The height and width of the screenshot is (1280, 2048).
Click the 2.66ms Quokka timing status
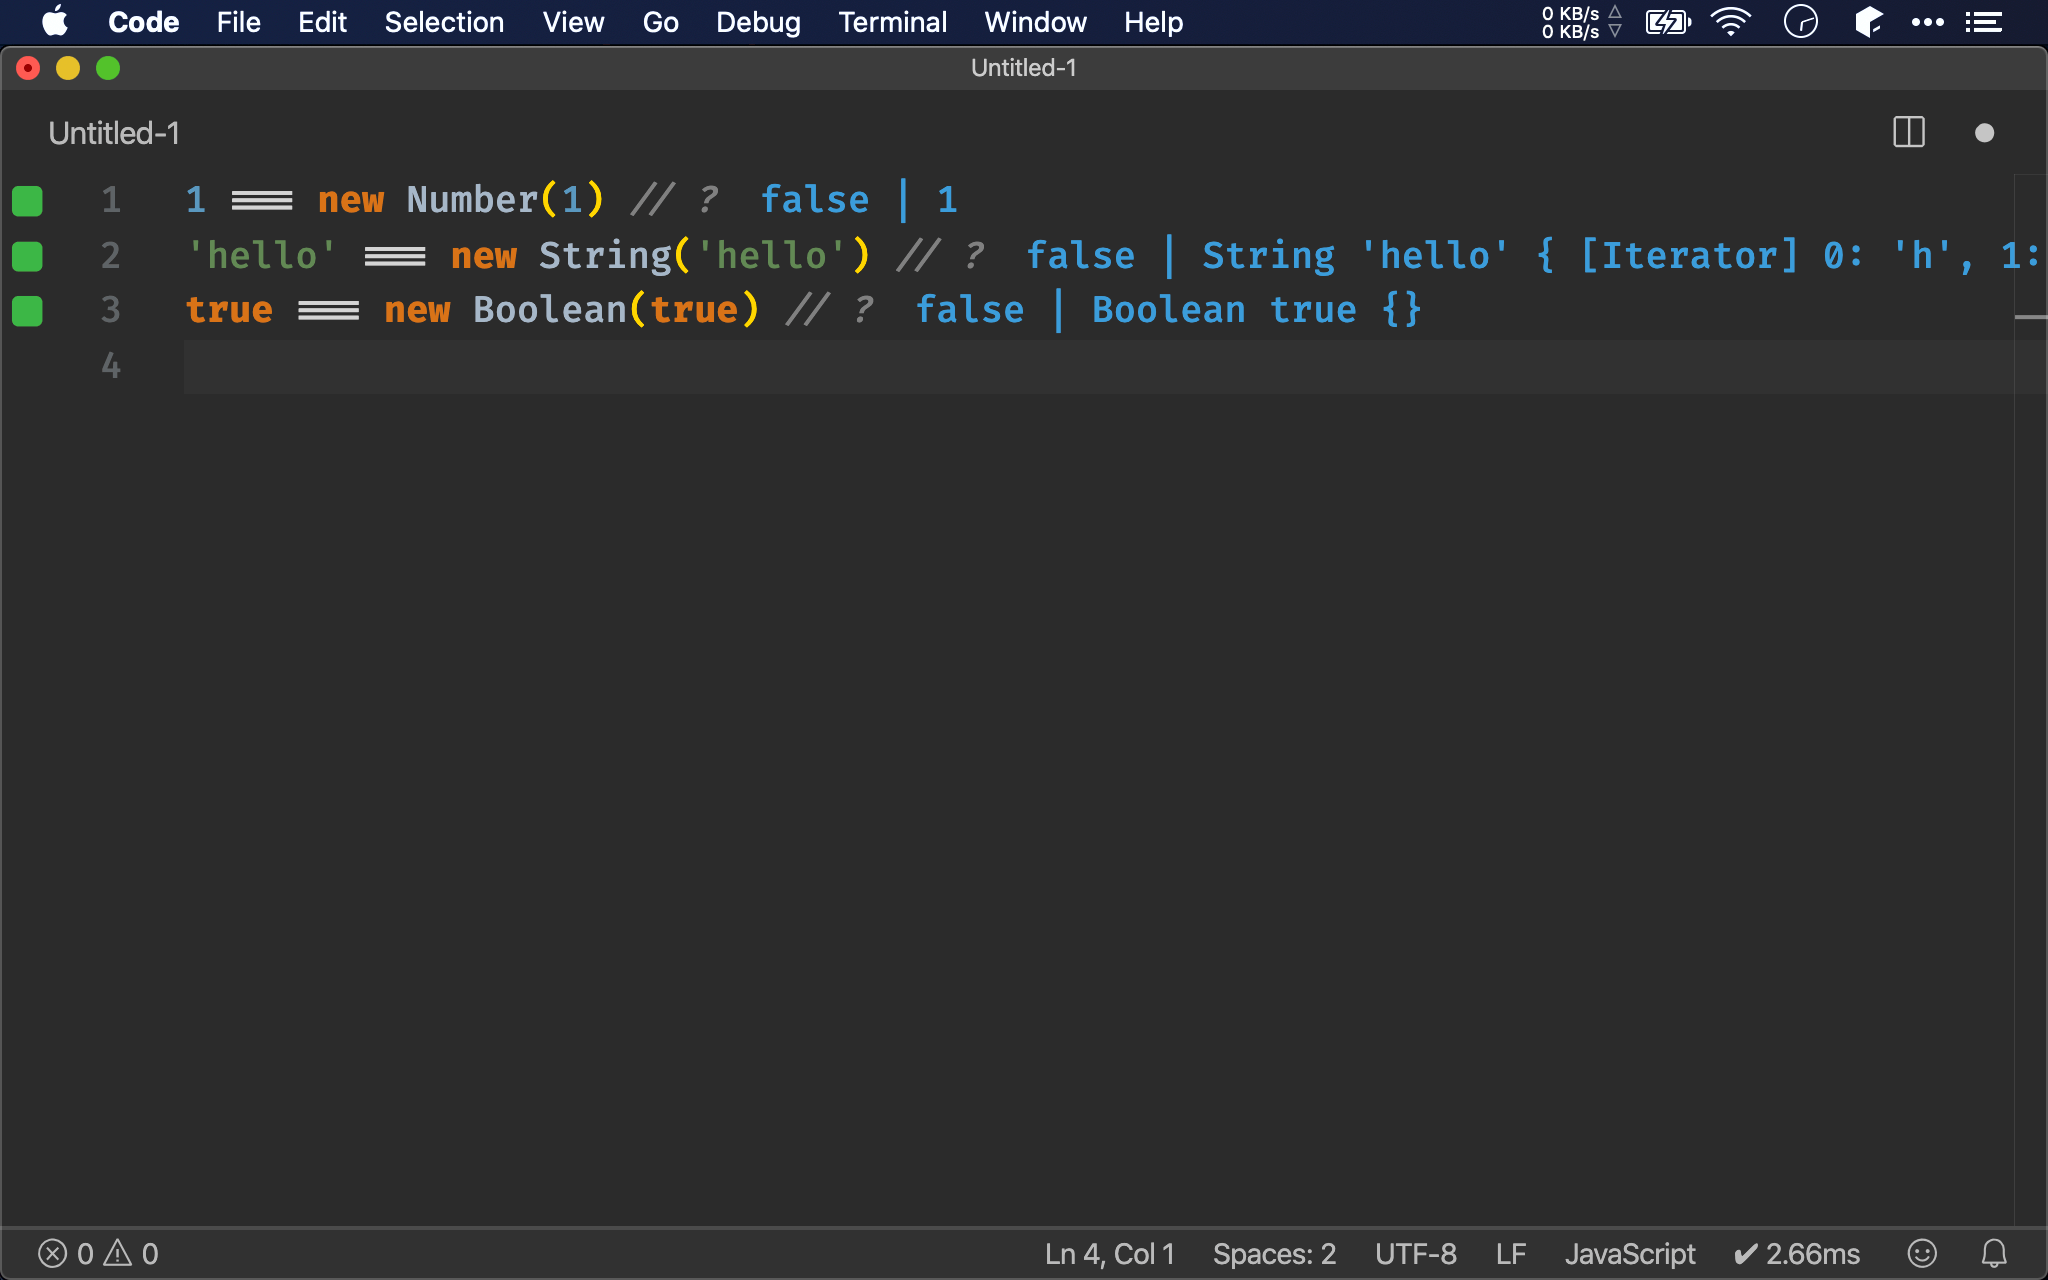coord(1797,1253)
